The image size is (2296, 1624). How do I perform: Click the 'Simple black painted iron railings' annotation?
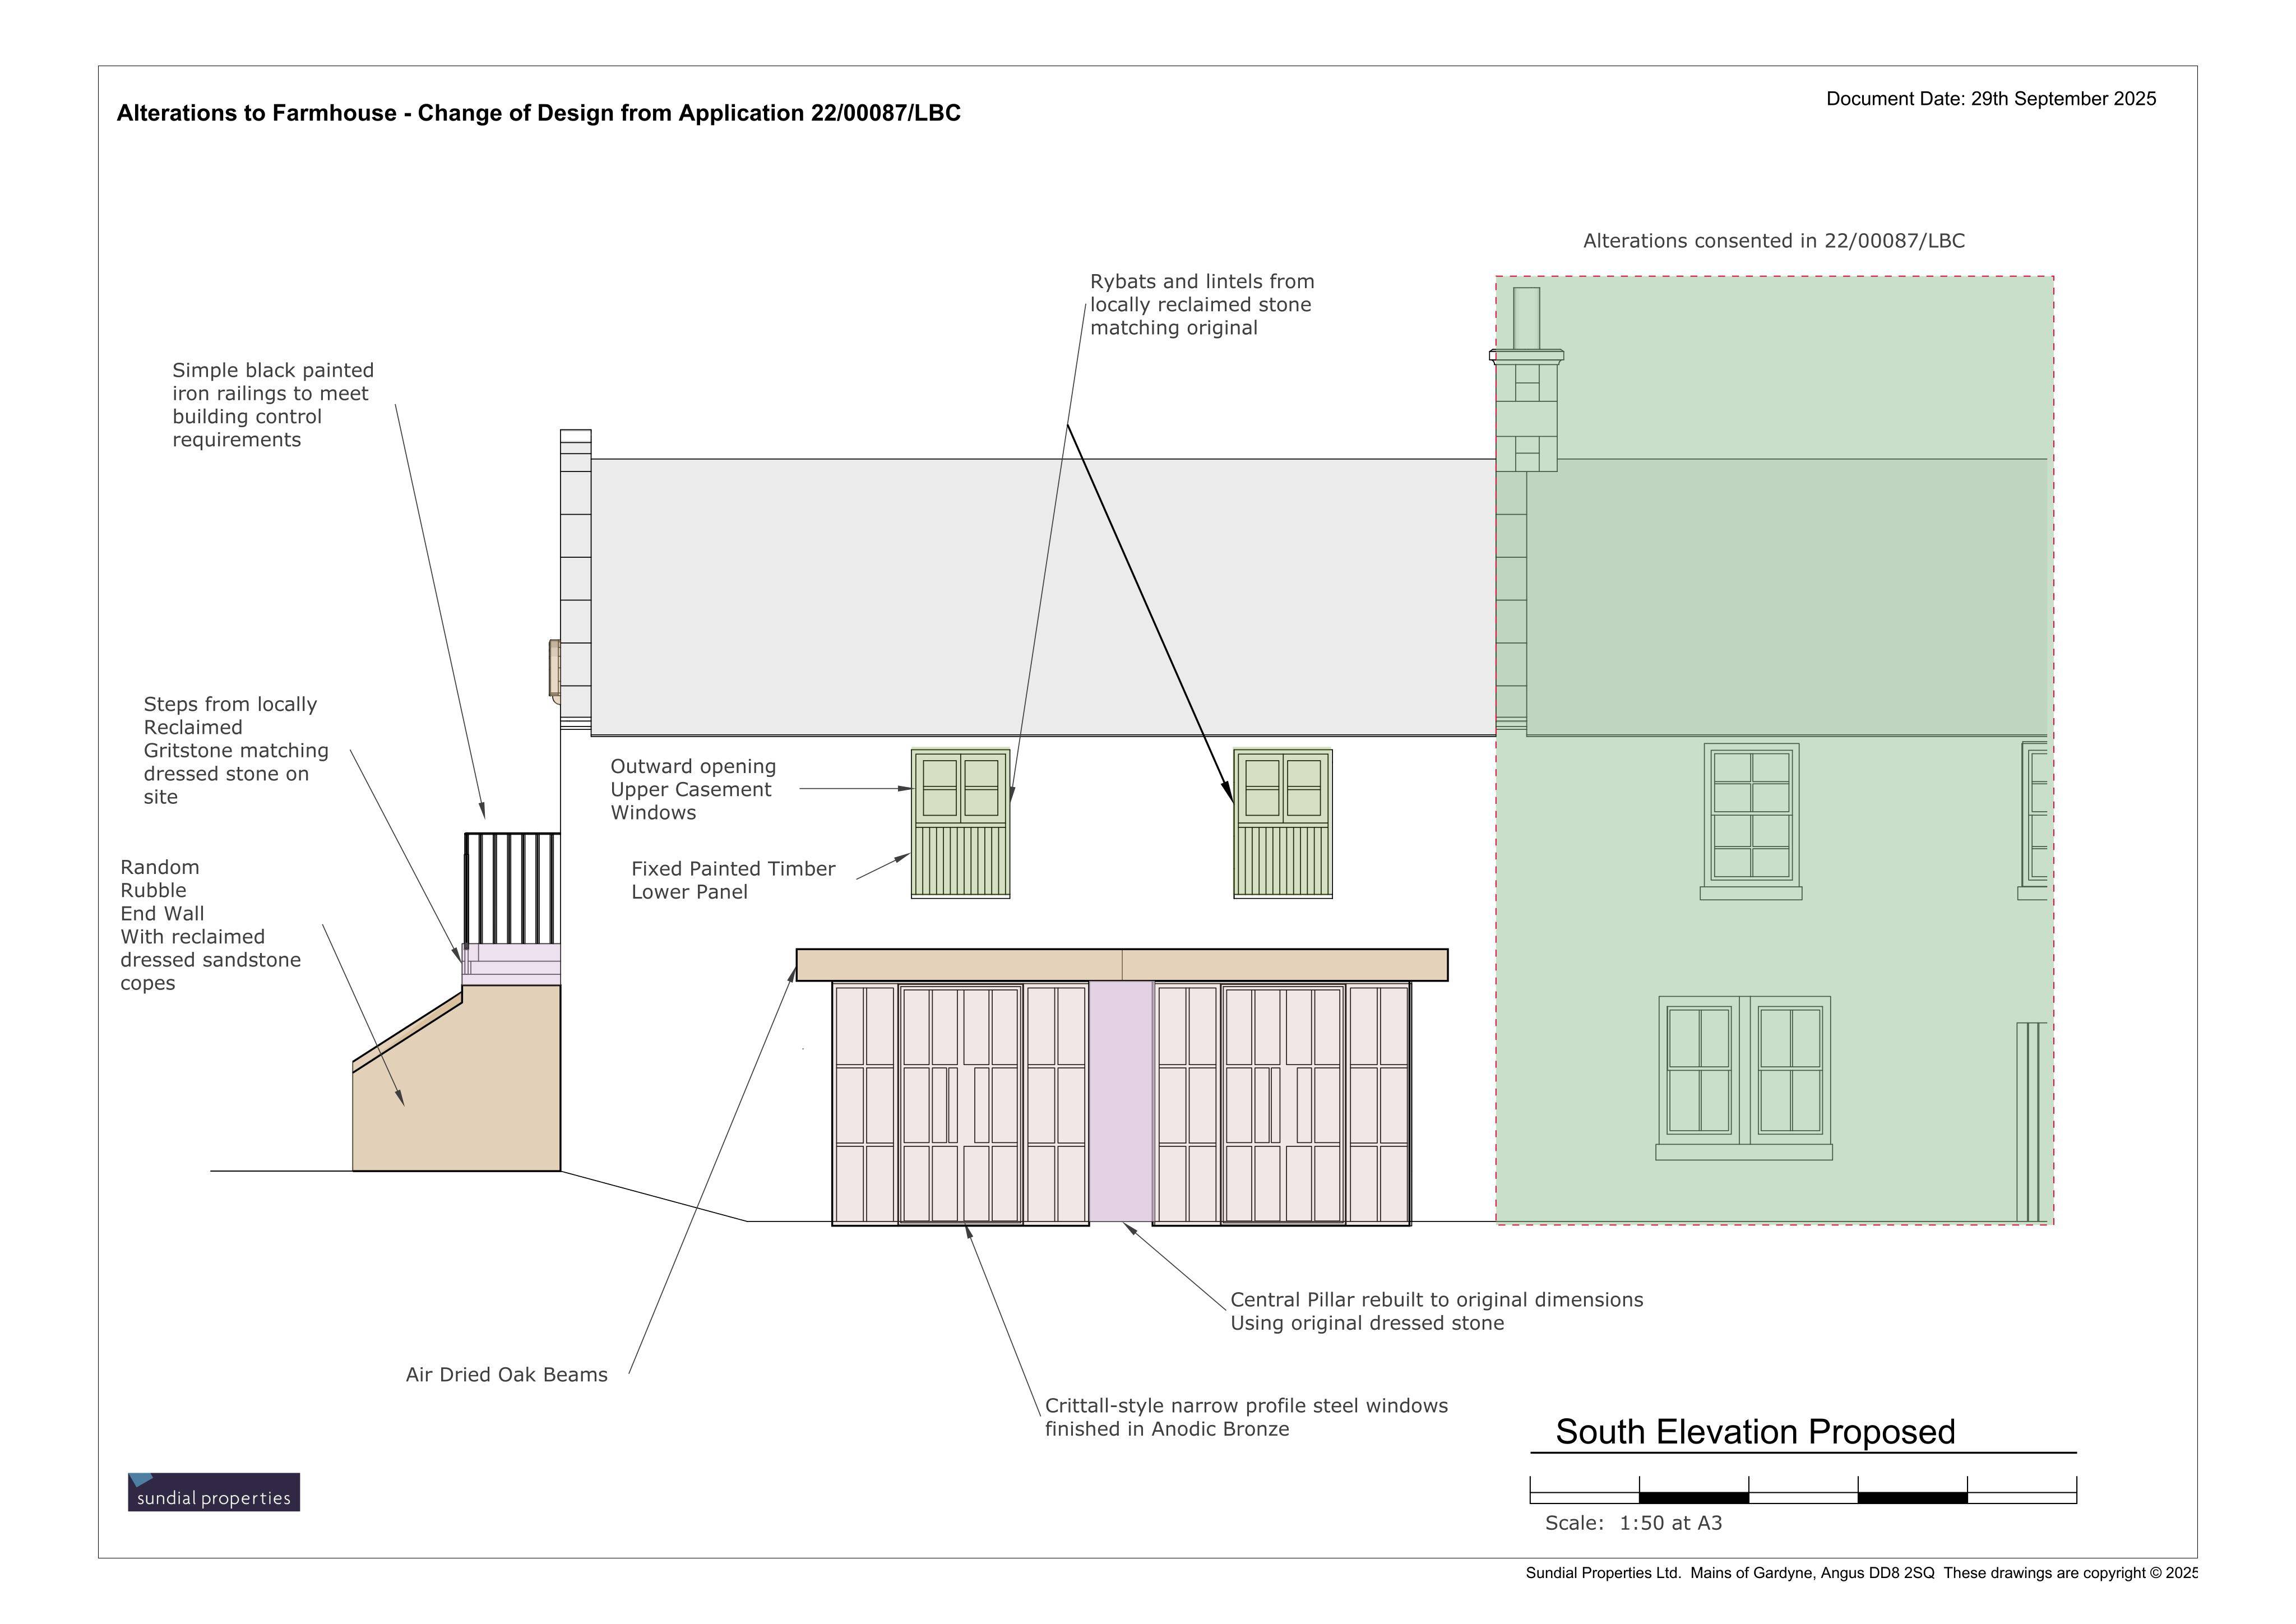click(x=273, y=405)
